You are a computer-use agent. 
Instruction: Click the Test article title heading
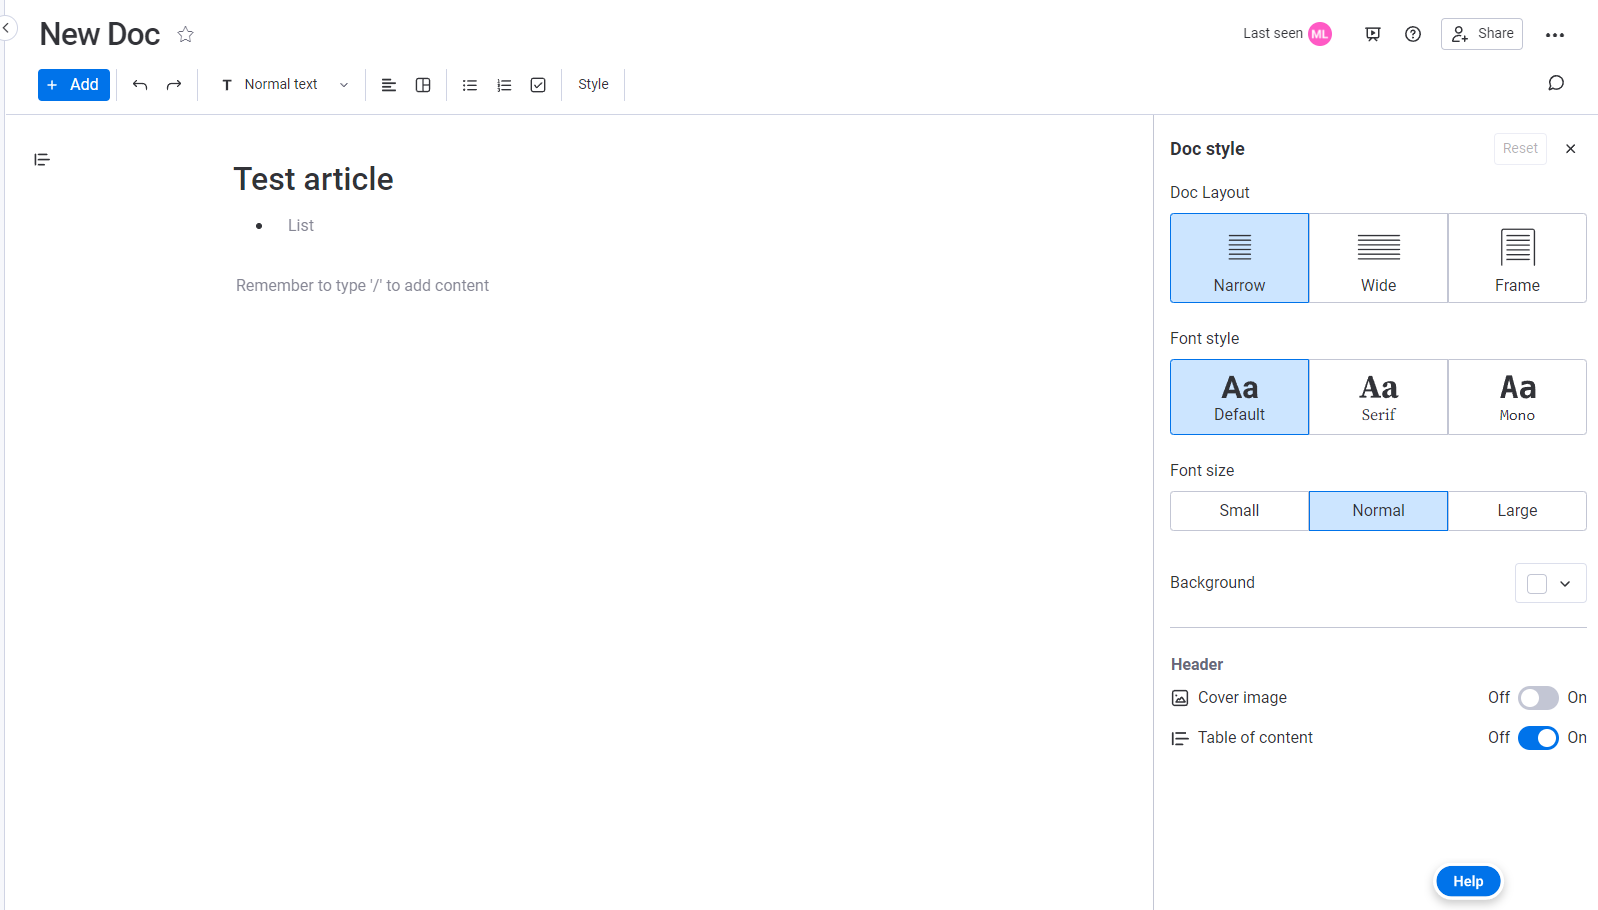tap(313, 179)
